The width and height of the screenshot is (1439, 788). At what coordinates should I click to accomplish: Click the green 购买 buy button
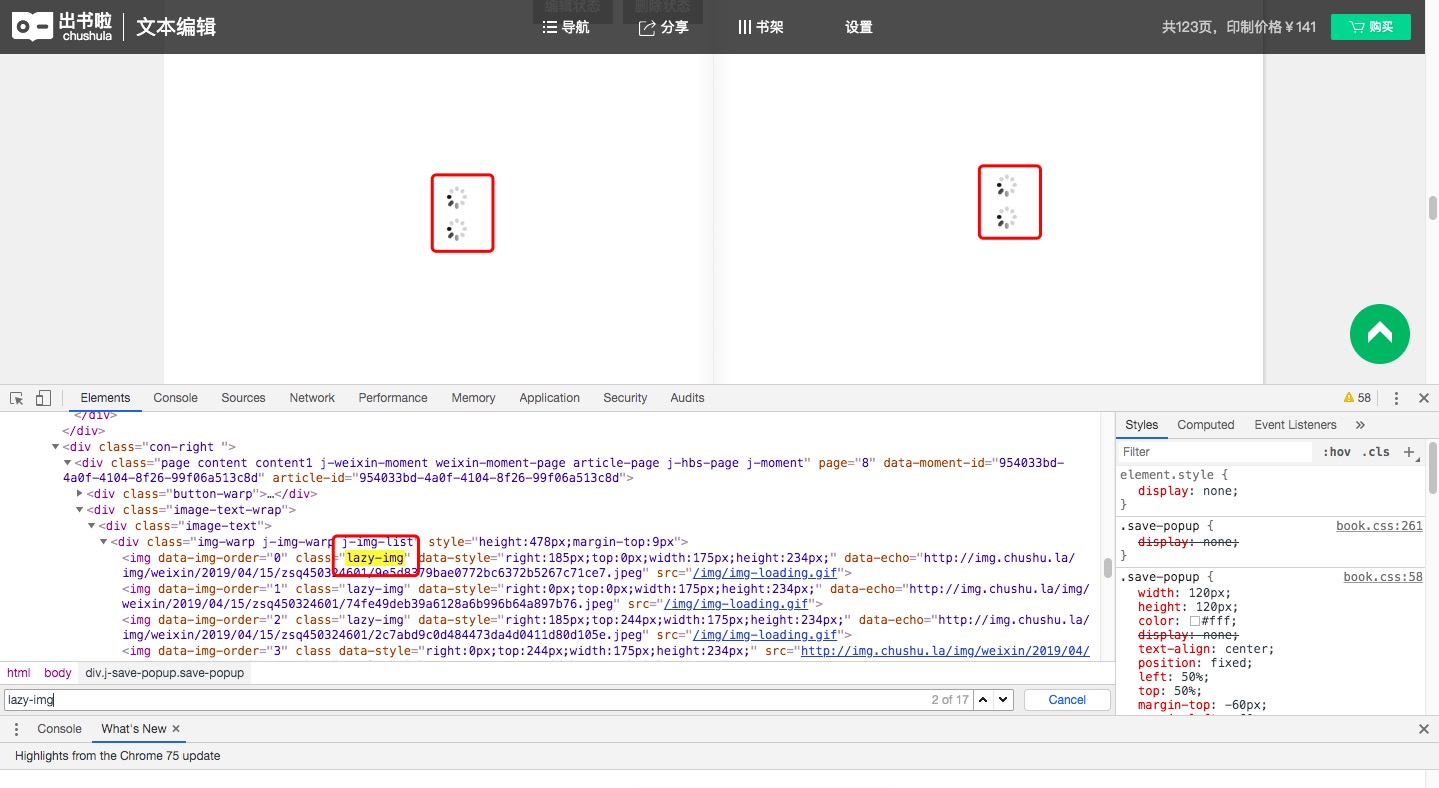point(1370,27)
